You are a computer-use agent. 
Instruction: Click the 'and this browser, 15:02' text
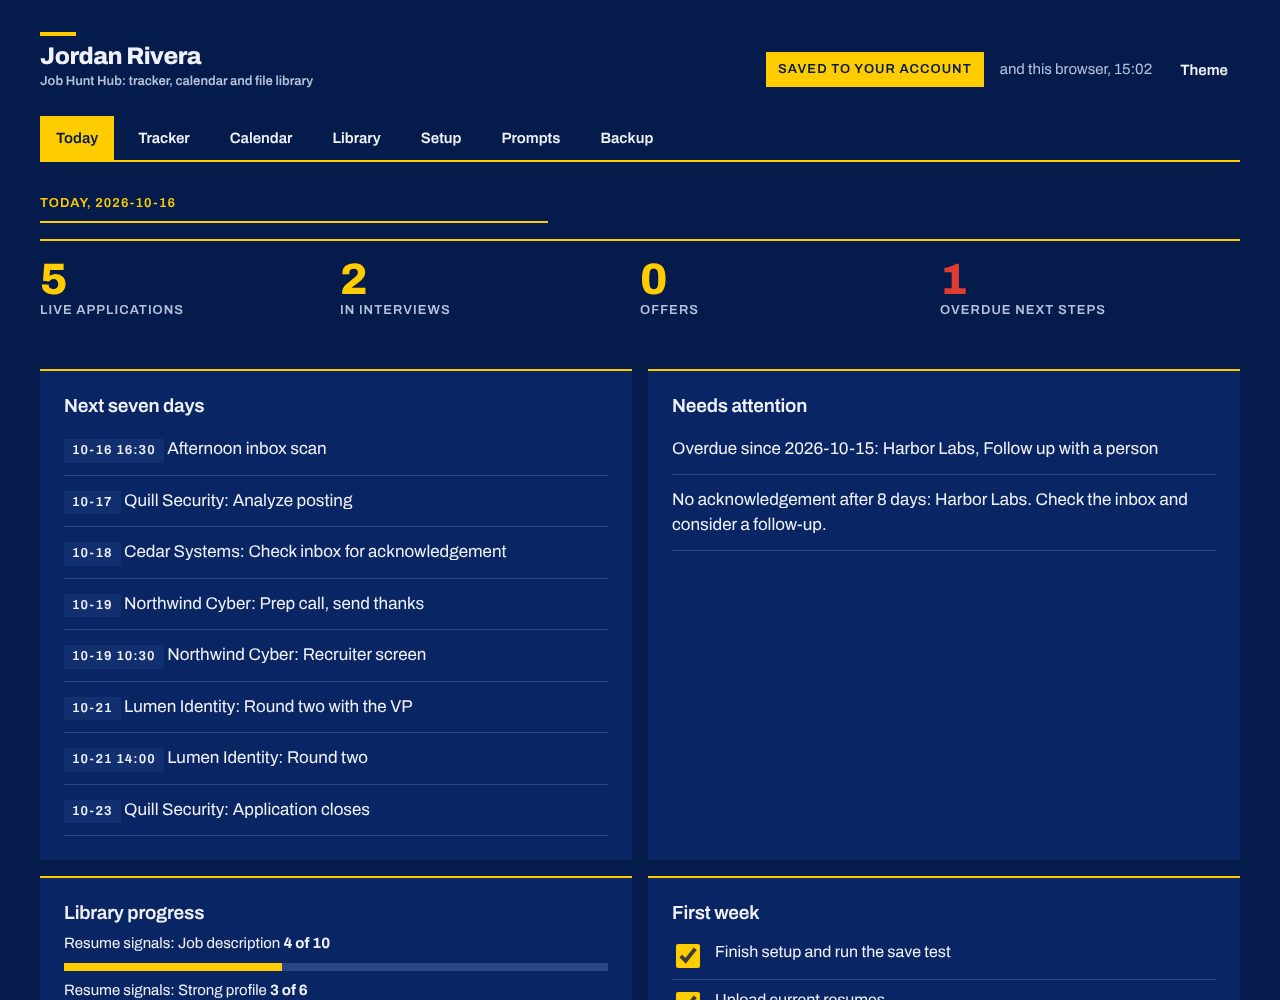[1076, 69]
